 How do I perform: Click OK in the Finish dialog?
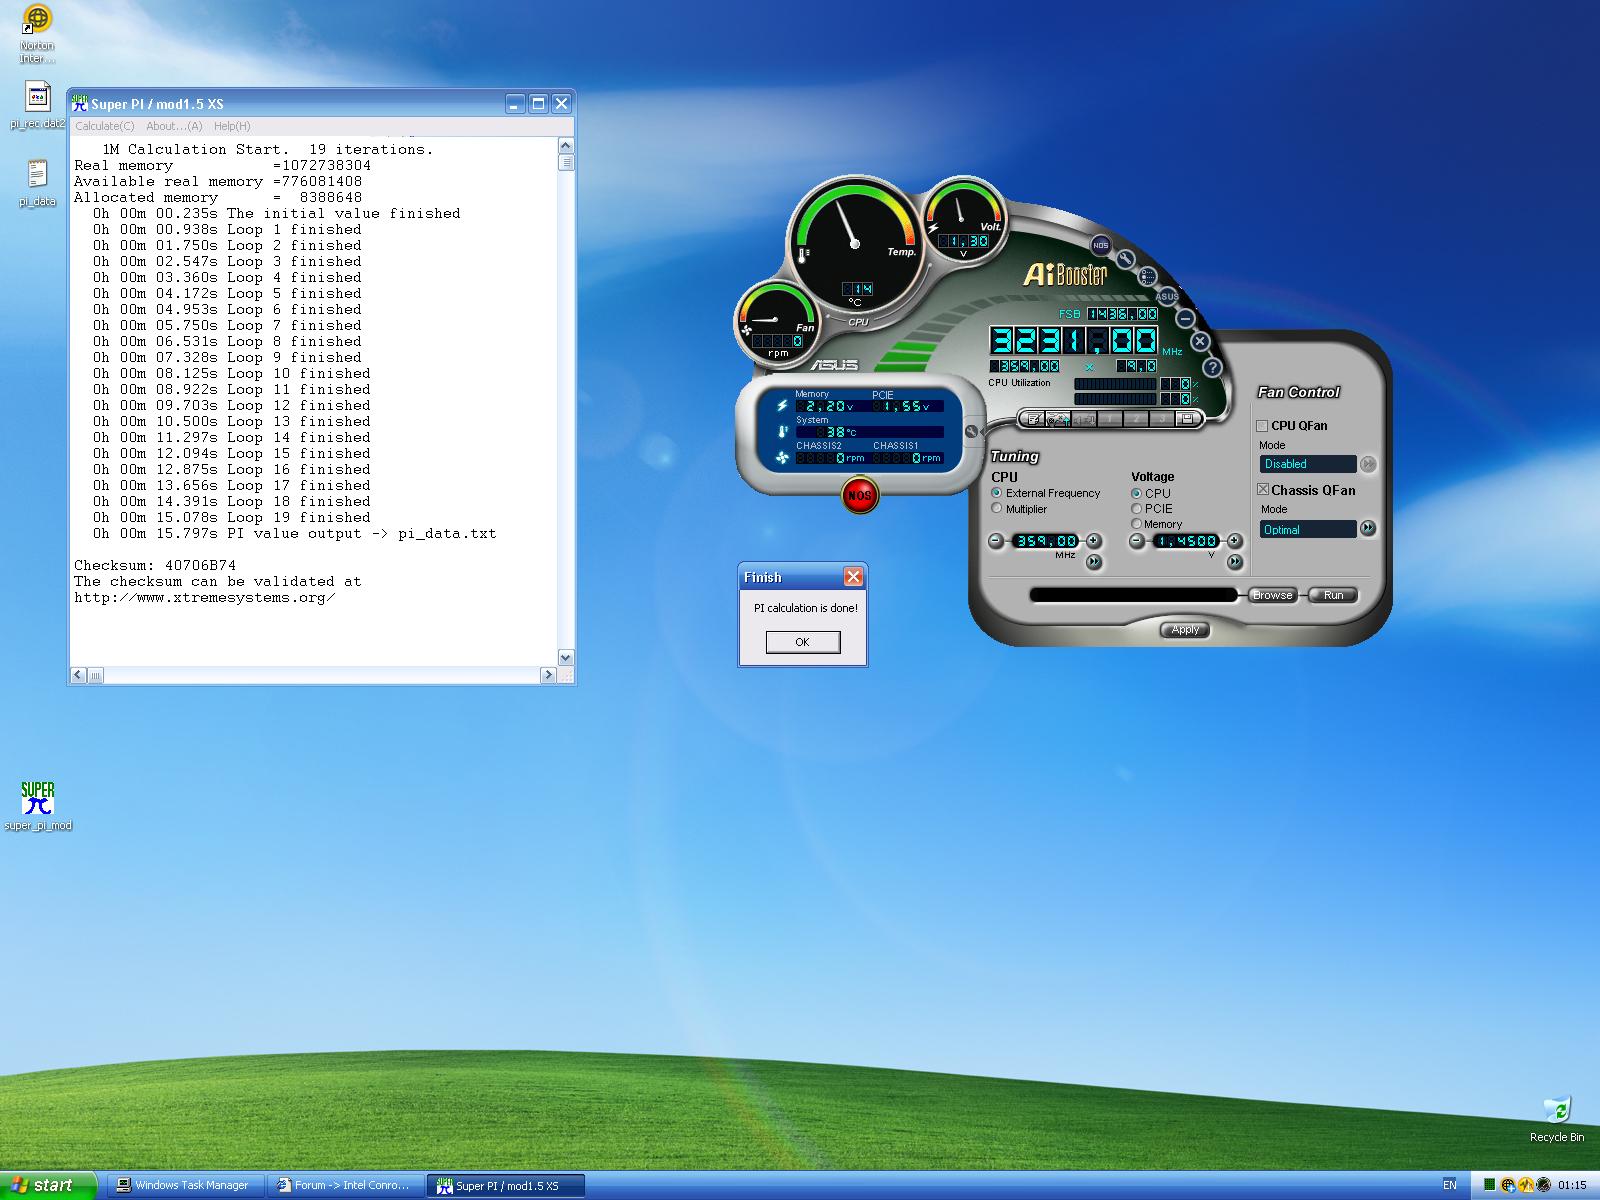tap(803, 642)
